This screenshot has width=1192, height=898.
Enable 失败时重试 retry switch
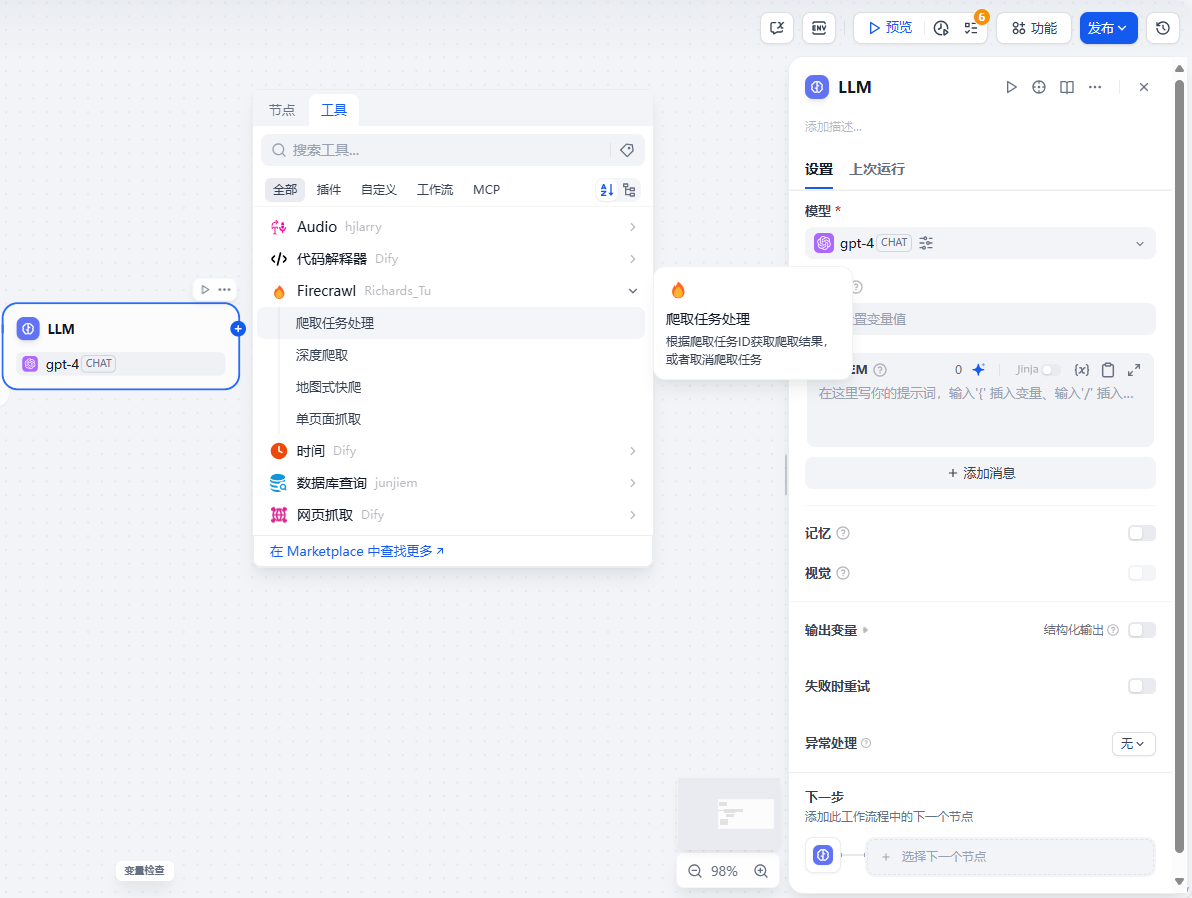tap(1142, 686)
